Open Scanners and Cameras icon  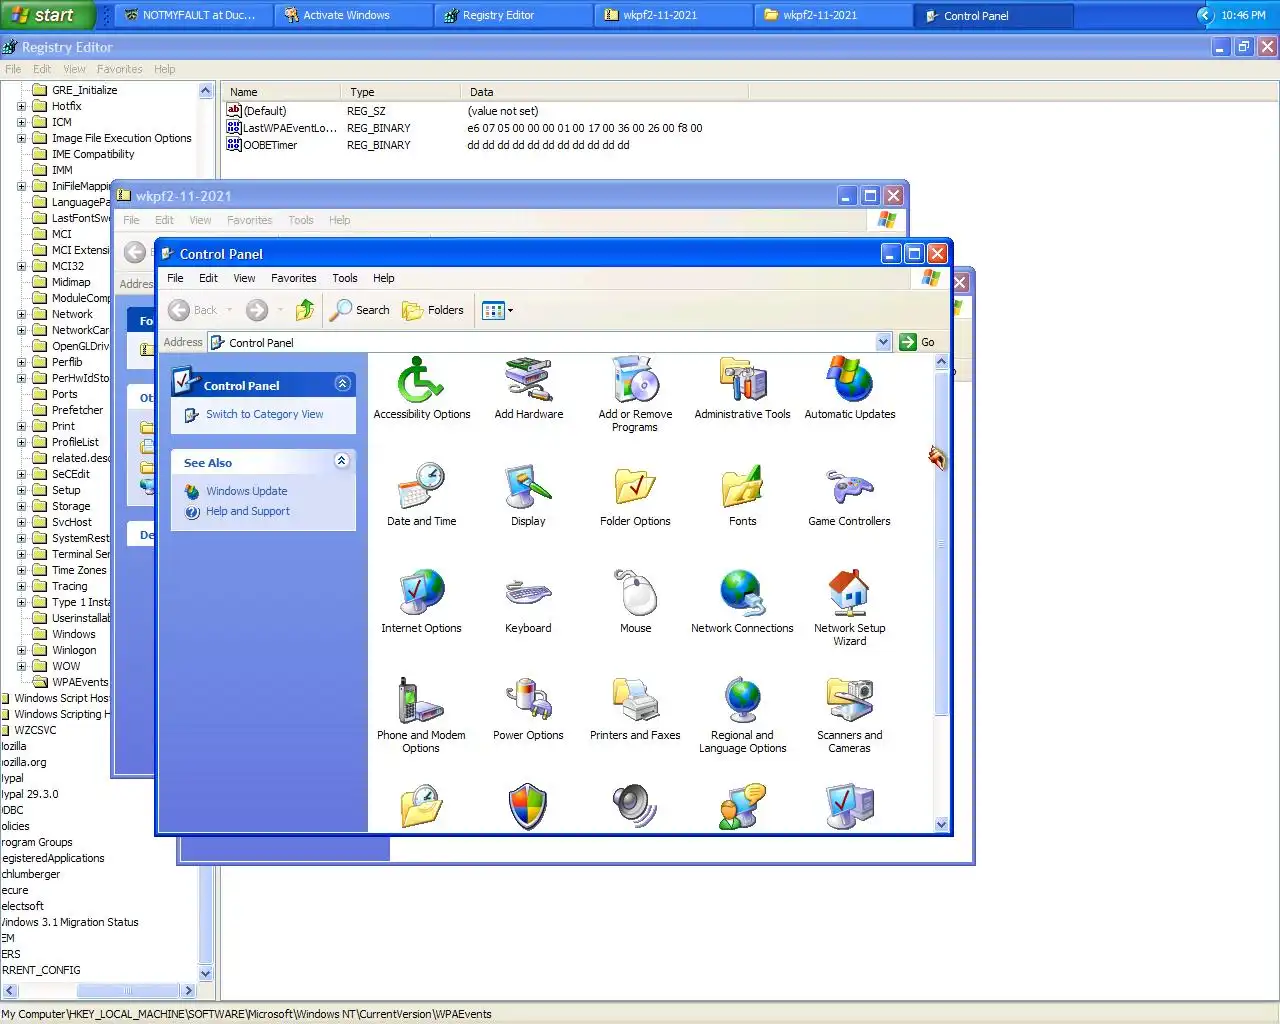click(849, 714)
